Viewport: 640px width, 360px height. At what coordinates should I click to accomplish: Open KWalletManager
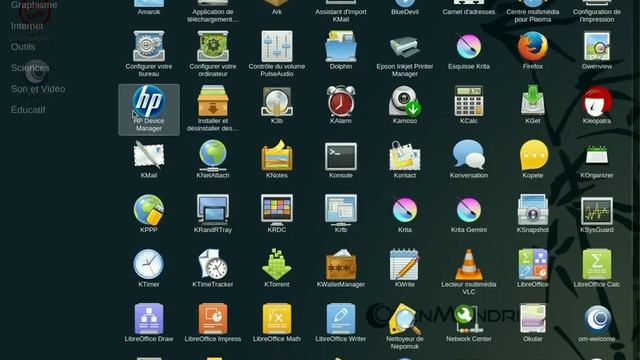tap(341, 269)
